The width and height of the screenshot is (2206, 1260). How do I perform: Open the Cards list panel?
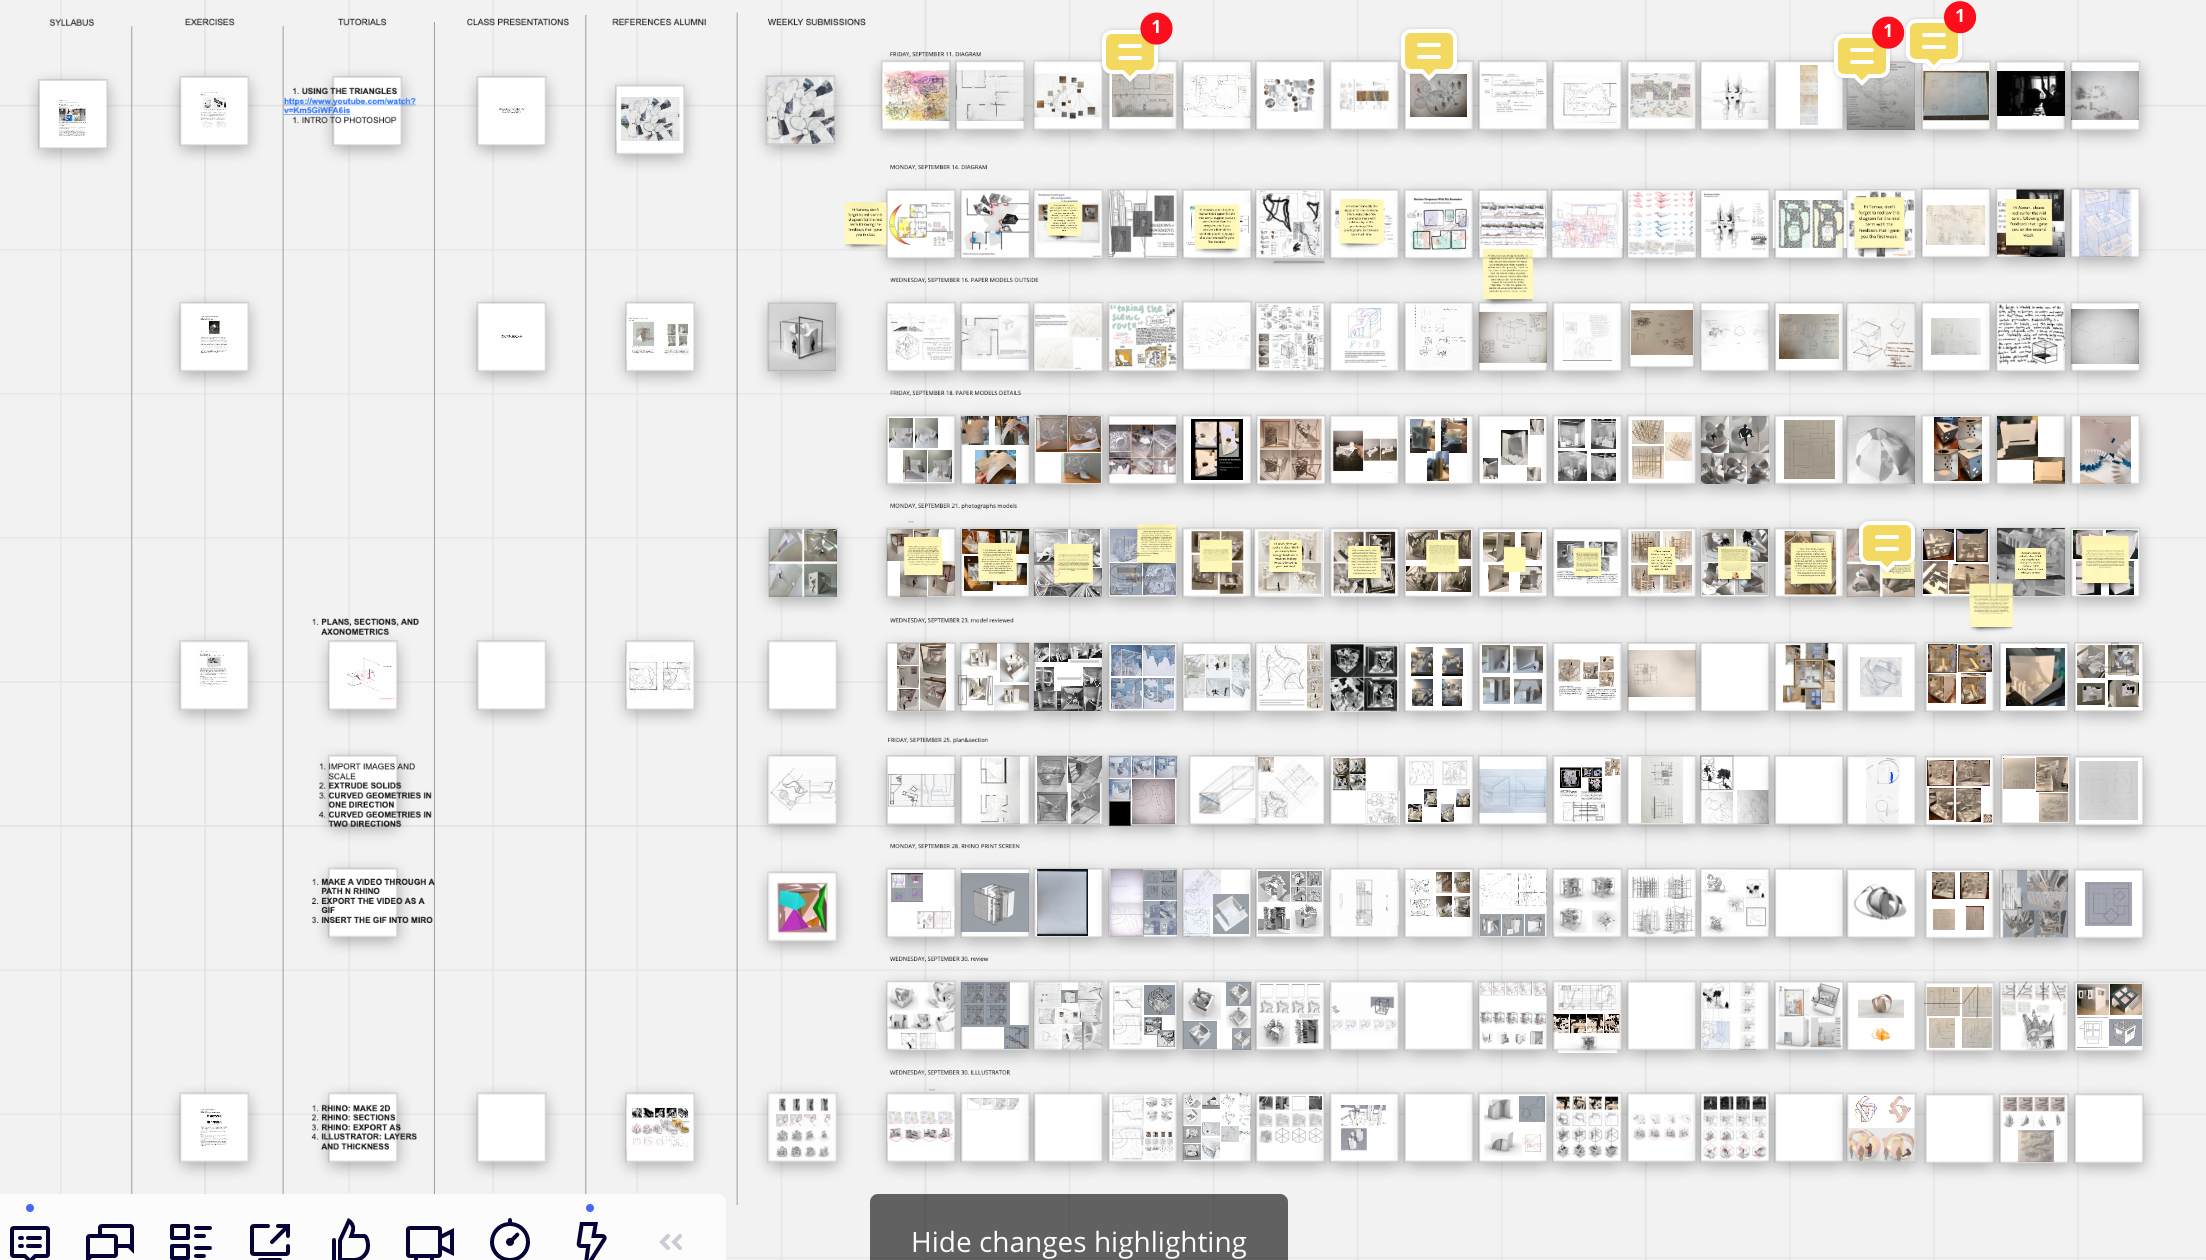191,1240
